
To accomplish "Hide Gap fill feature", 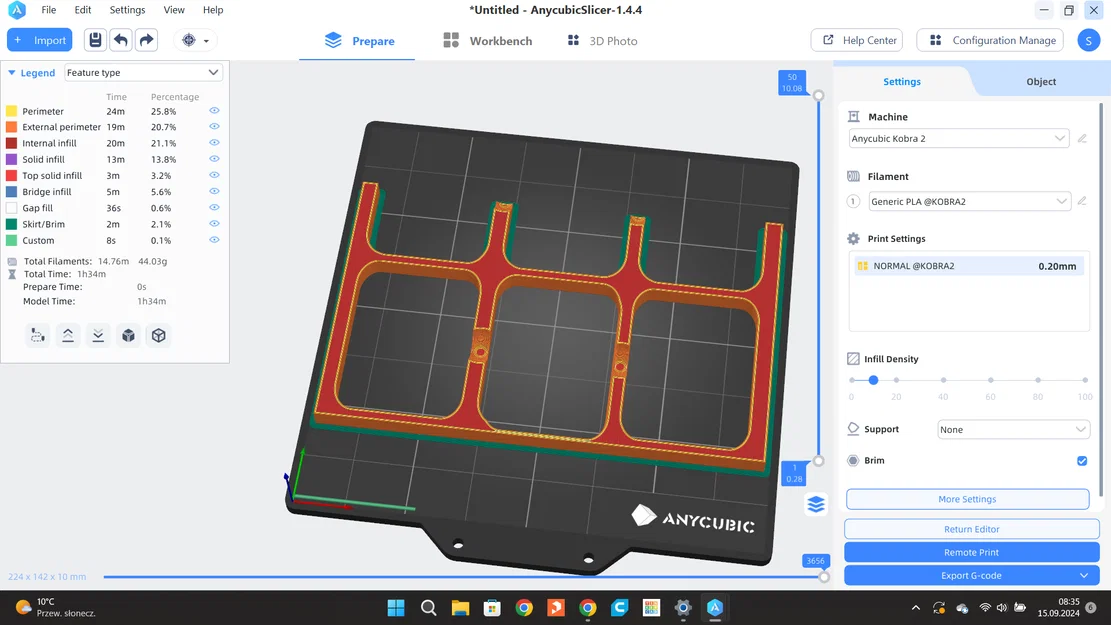I will pyautogui.click(x=214, y=208).
